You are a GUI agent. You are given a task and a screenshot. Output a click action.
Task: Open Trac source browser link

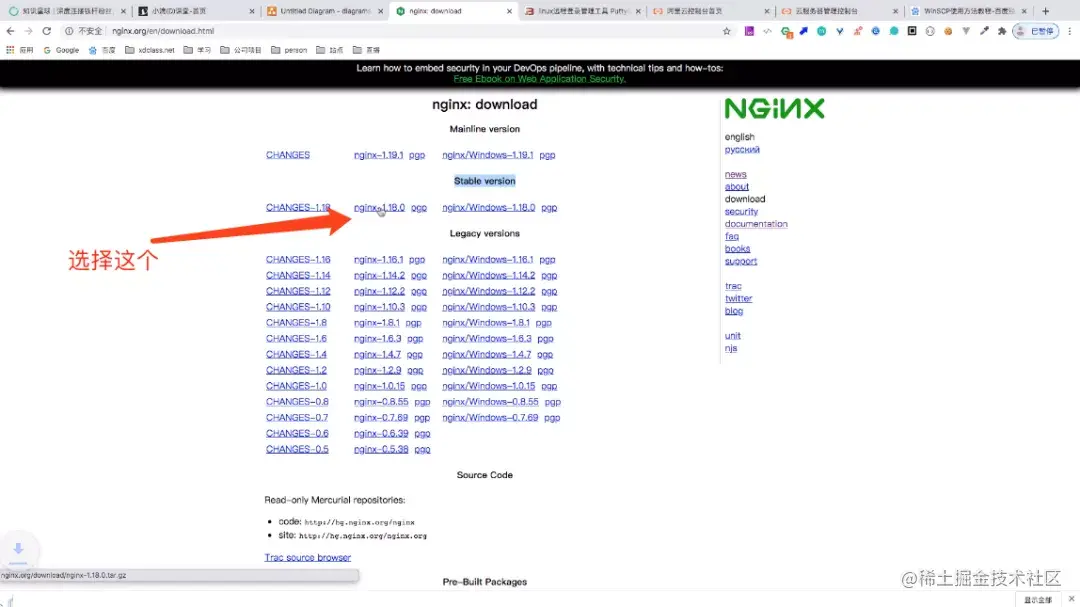click(x=308, y=558)
